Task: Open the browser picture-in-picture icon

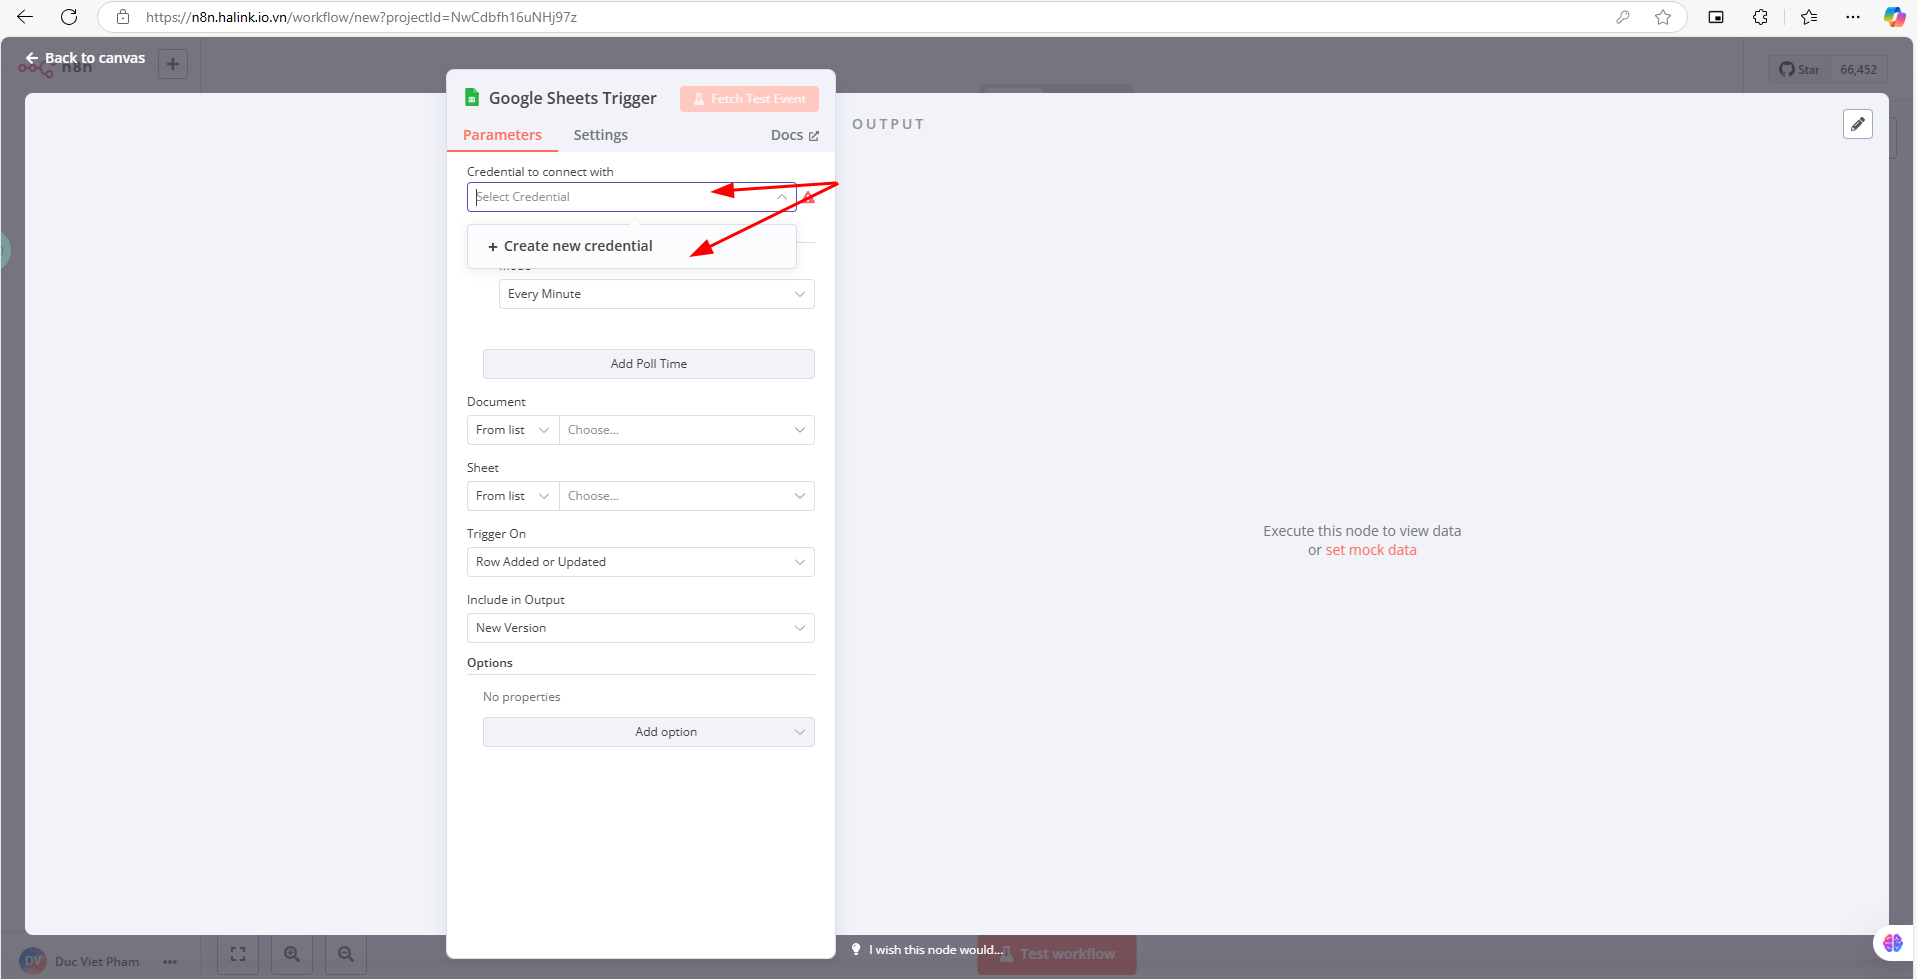Action: point(1716,17)
